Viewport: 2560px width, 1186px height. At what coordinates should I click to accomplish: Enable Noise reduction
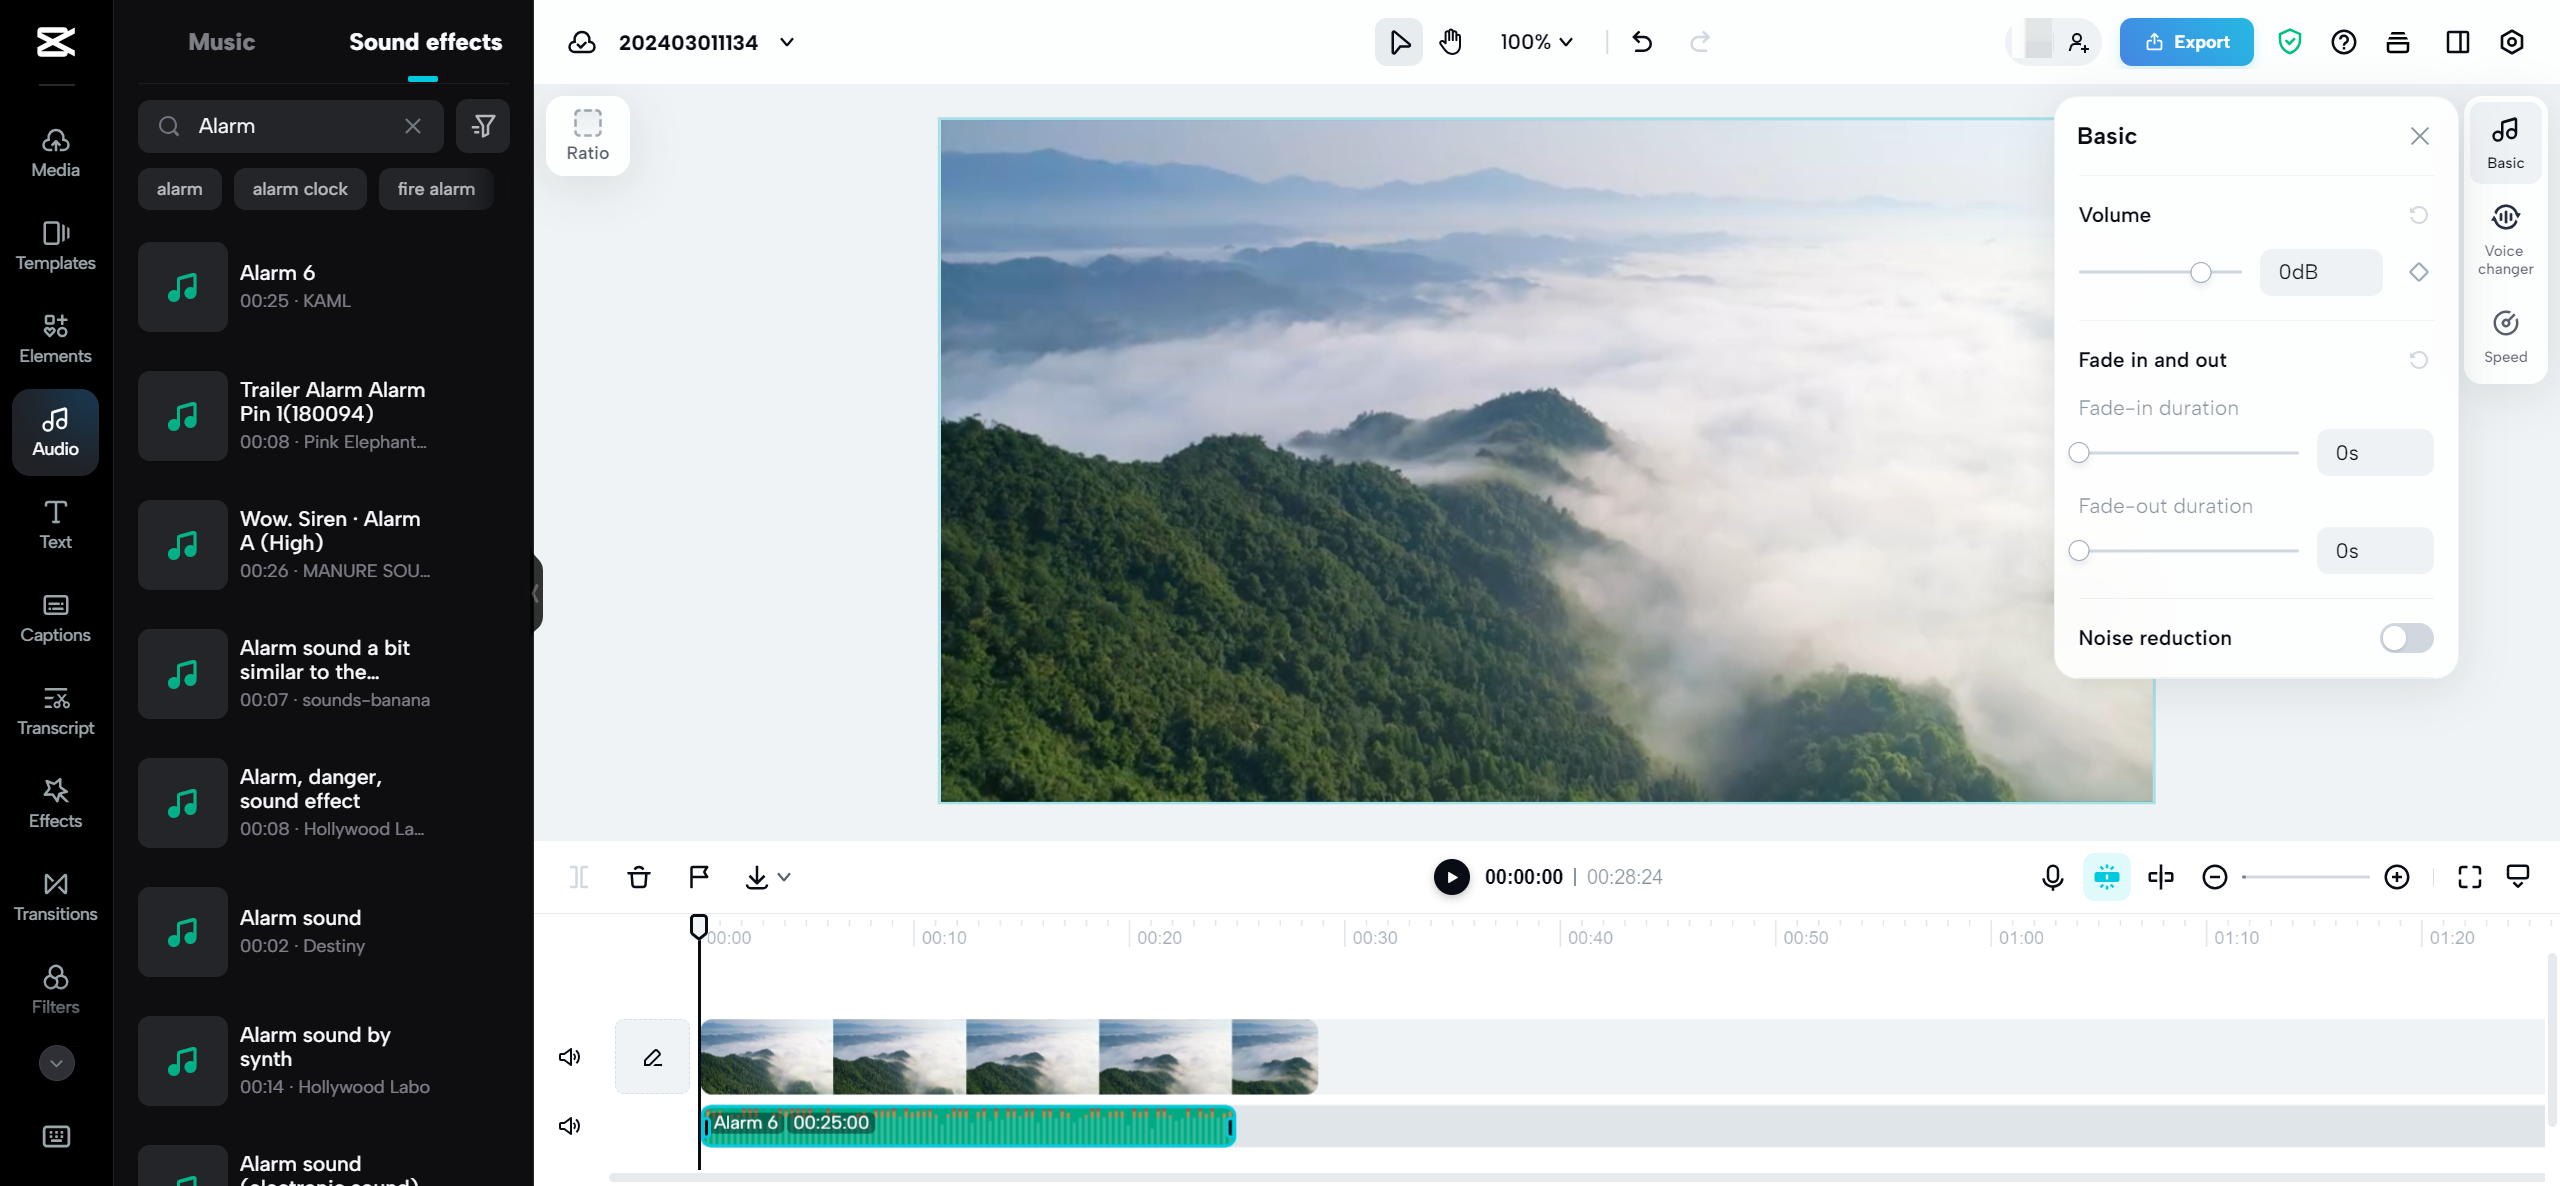coord(2406,637)
